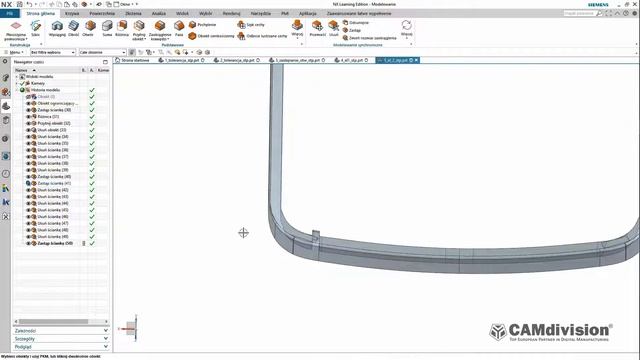Collapse the Historia modelu tree node
This screenshot has height=360, width=640.
[17, 90]
